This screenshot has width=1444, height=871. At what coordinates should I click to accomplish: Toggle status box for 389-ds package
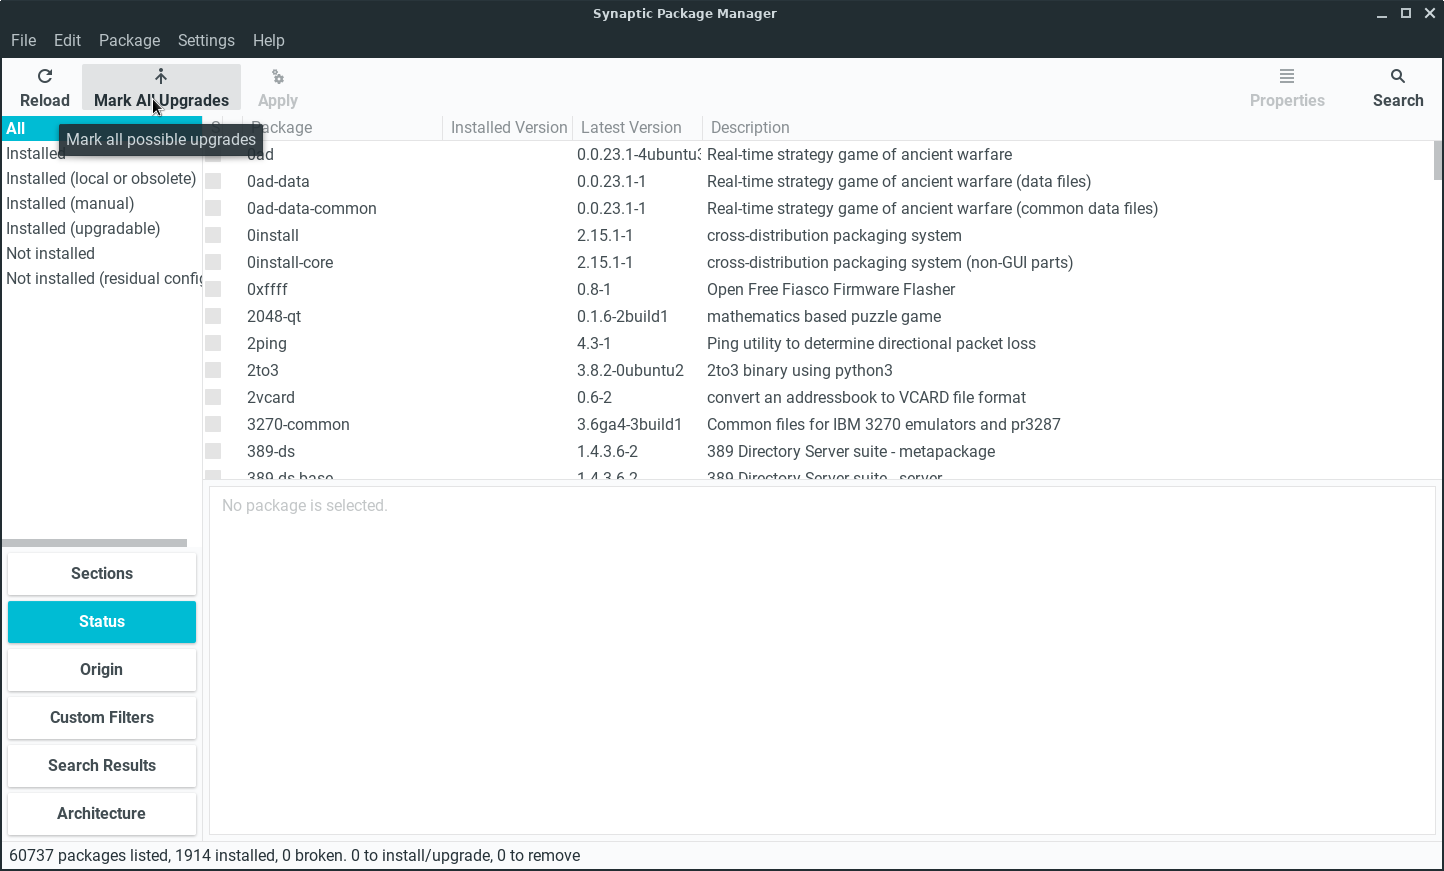coord(213,451)
